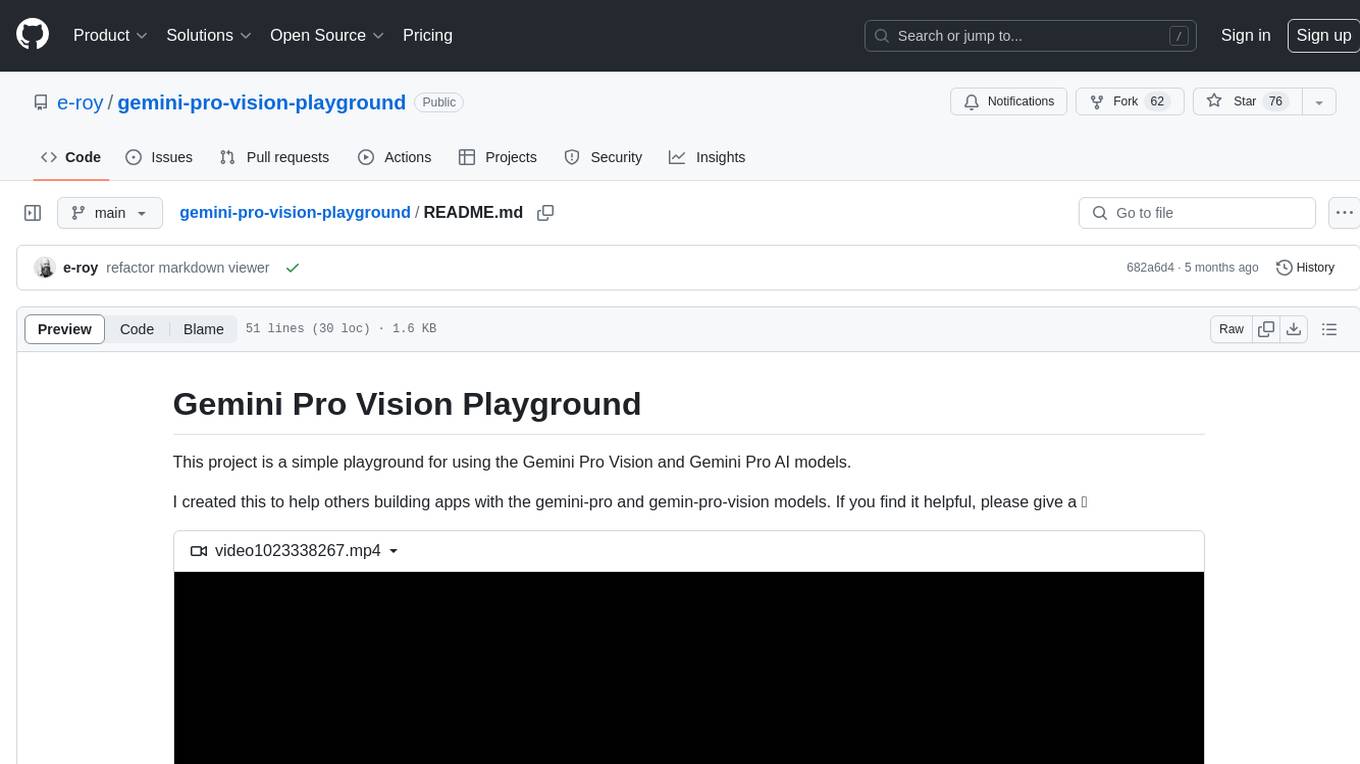The width and height of the screenshot is (1360, 764).
Task: Focus the Go to file input
Action: [x=1197, y=213]
